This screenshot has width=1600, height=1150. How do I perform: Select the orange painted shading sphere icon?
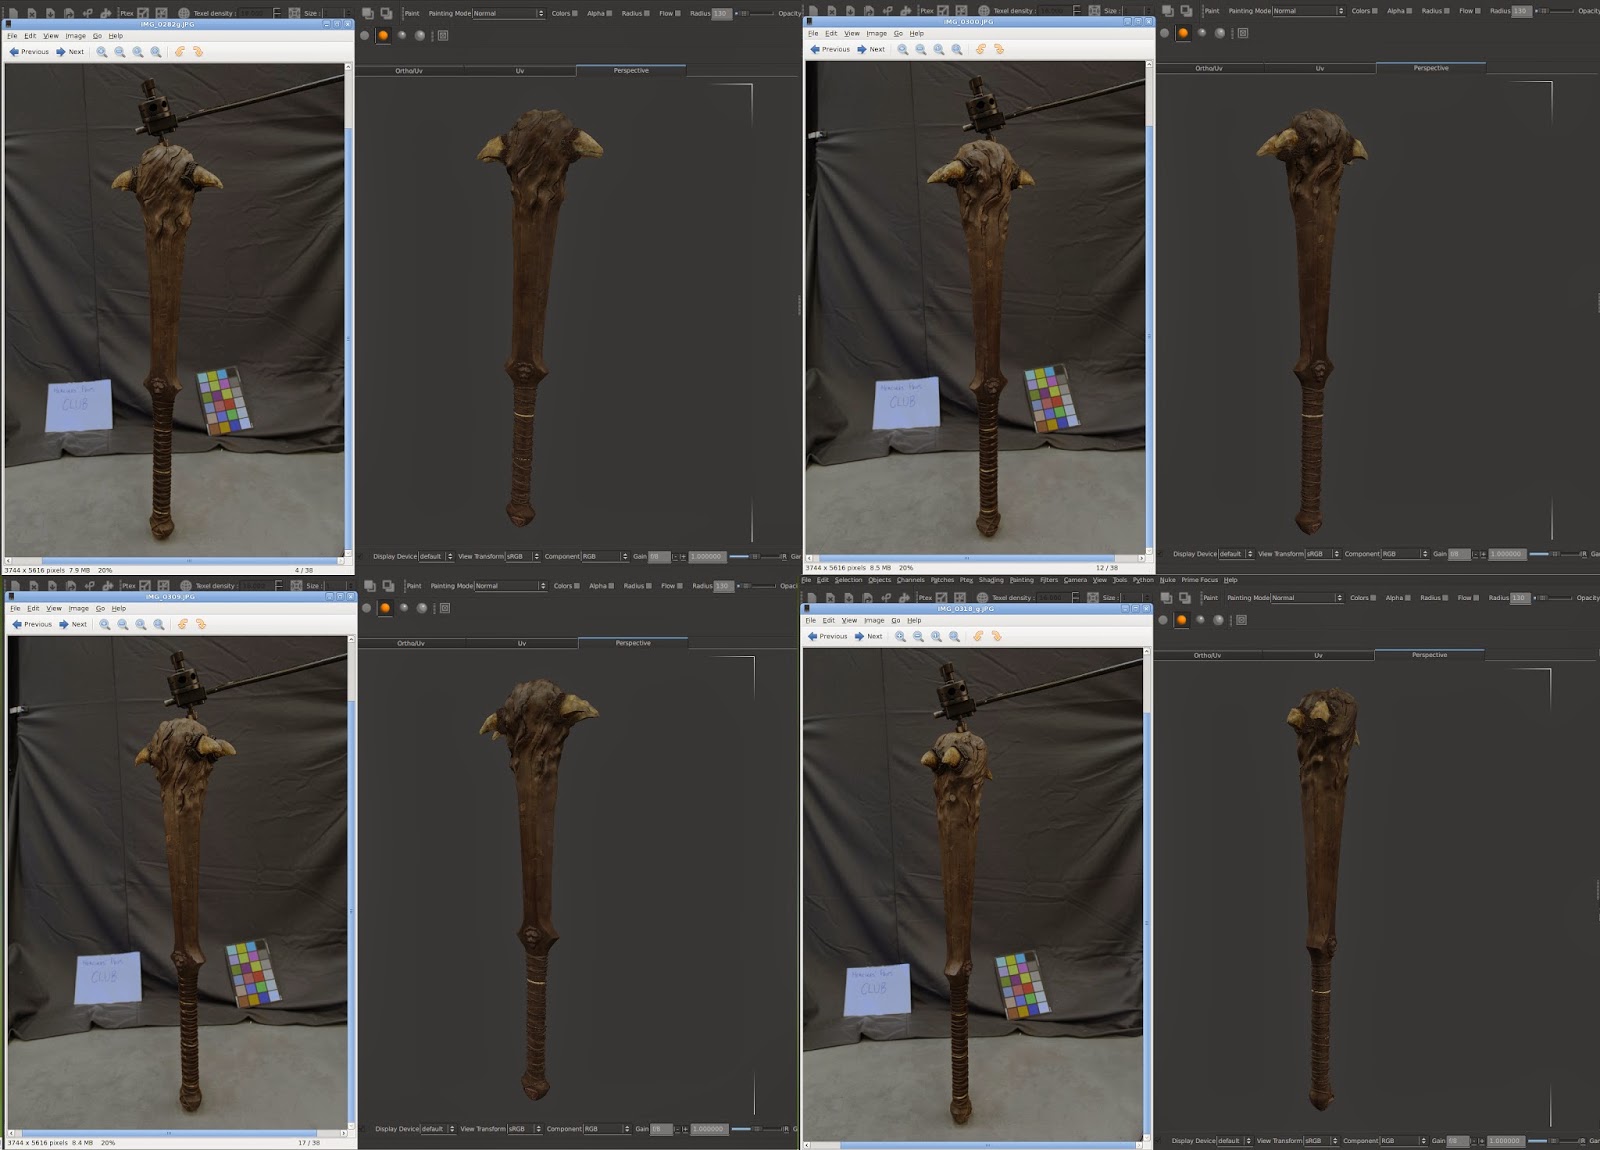pyautogui.click(x=383, y=33)
